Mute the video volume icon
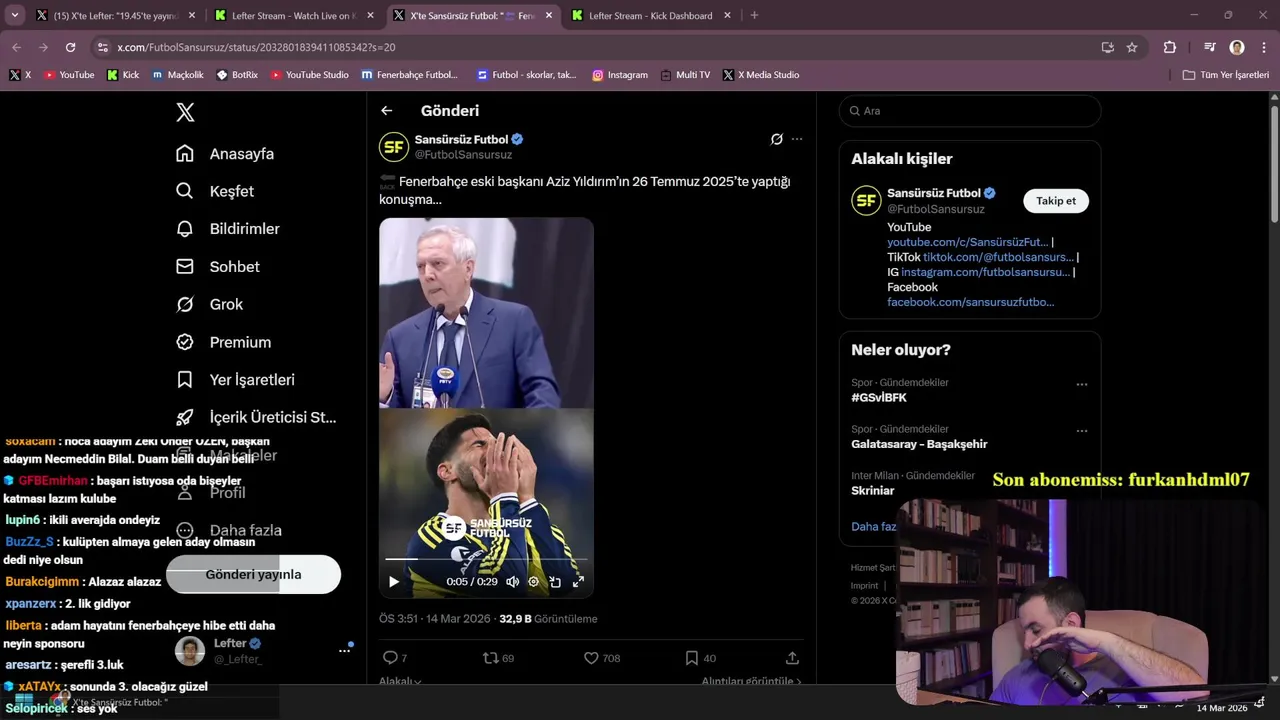This screenshot has width=1280, height=720. (512, 581)
